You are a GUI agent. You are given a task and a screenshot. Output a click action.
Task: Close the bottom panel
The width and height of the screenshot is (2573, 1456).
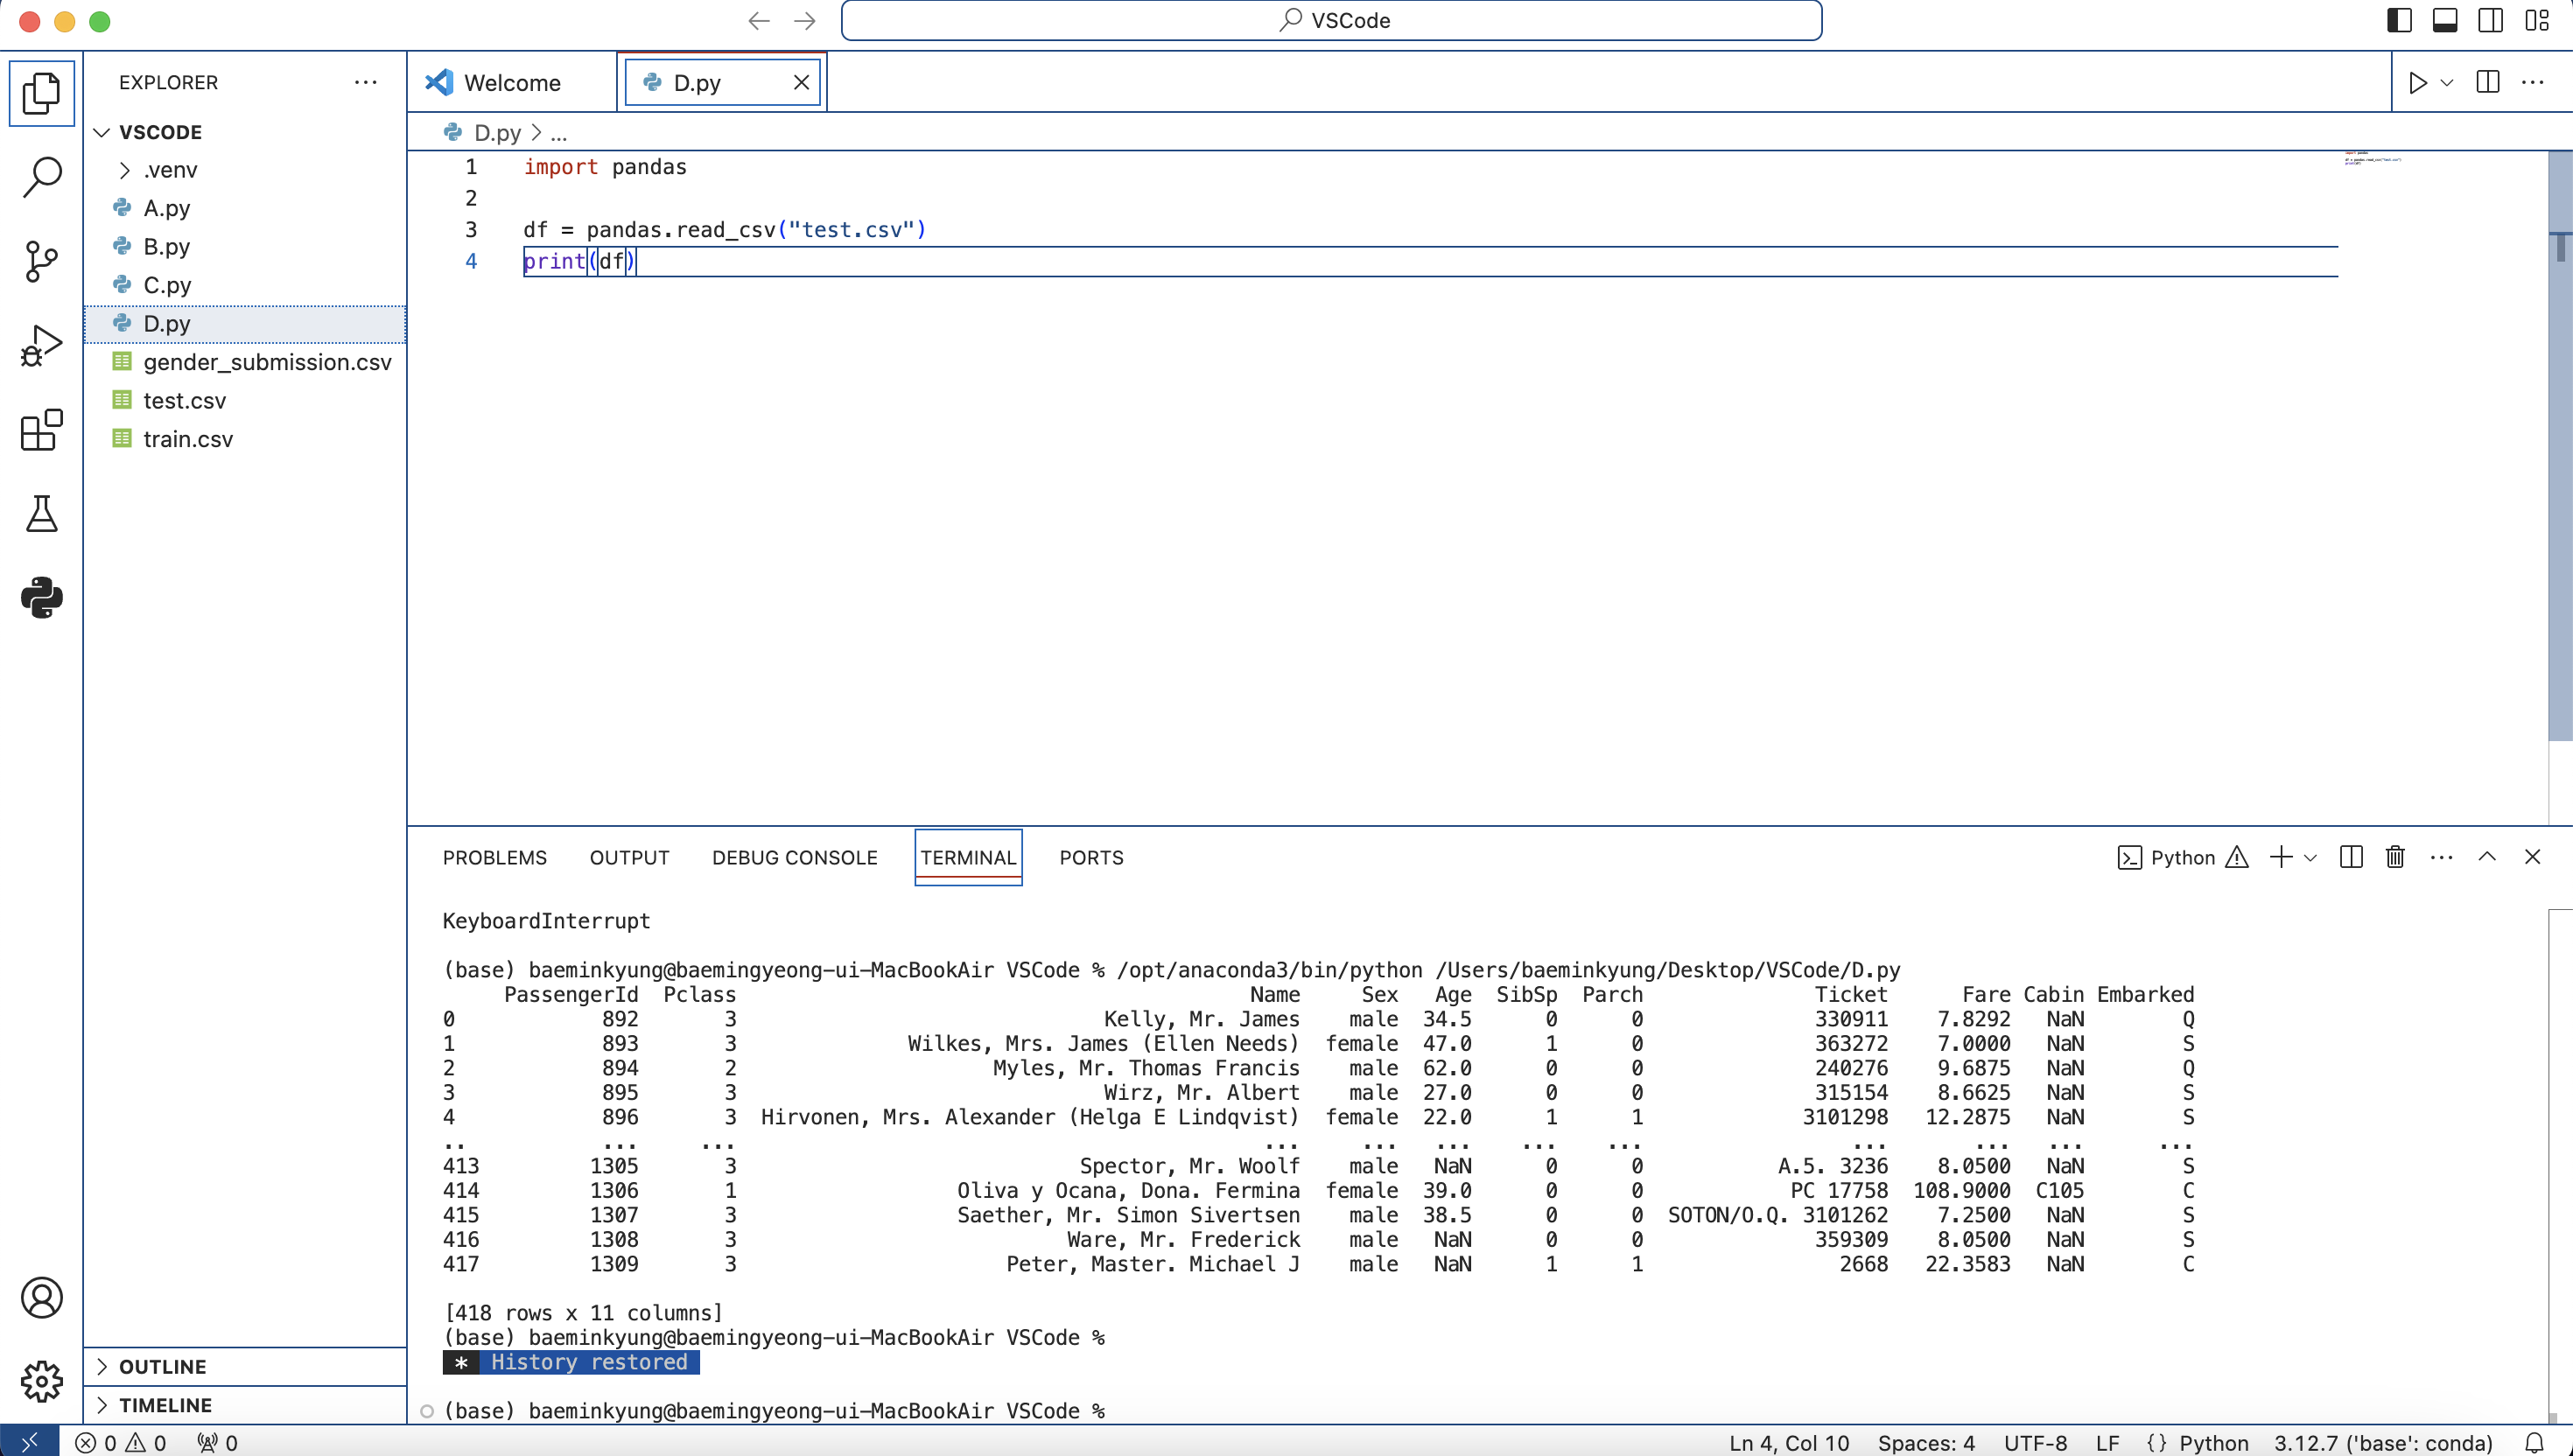tap(2532, 857)
